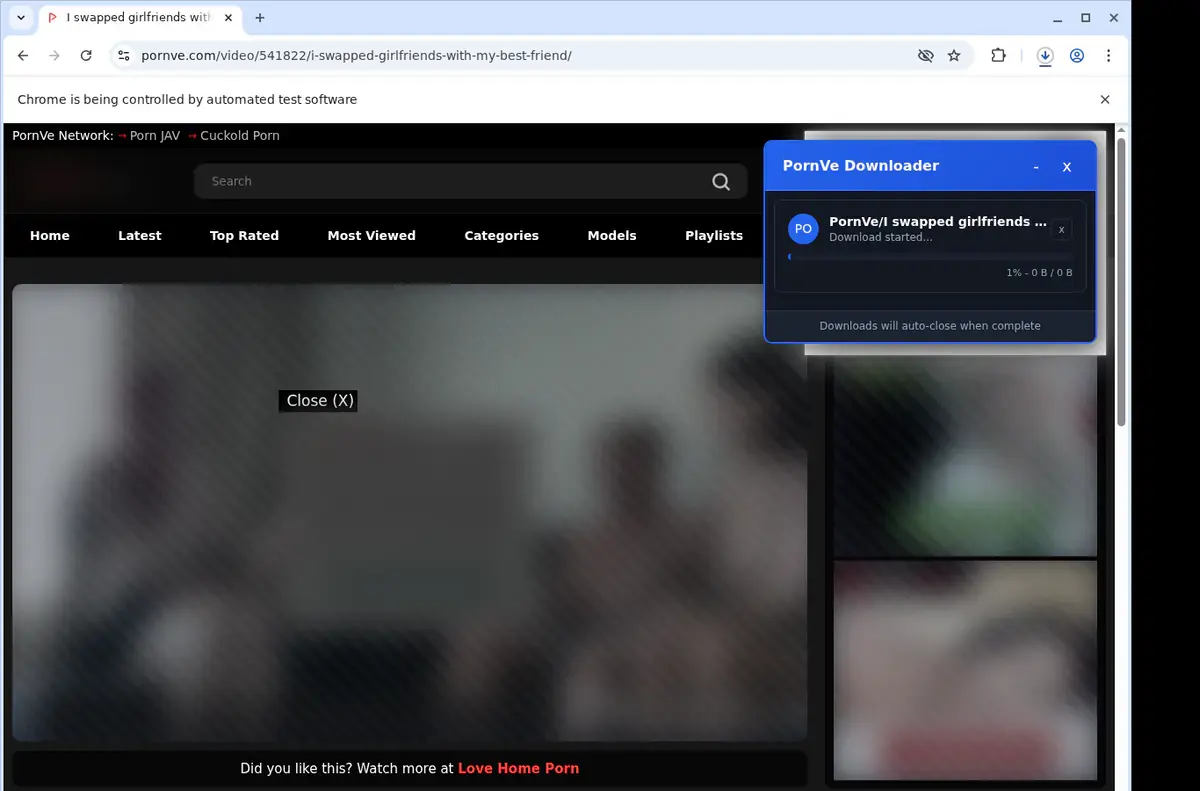Close the PornVe Downloader panel
Viewport: 1200px width, 791px height.
tap(1067, 167)
